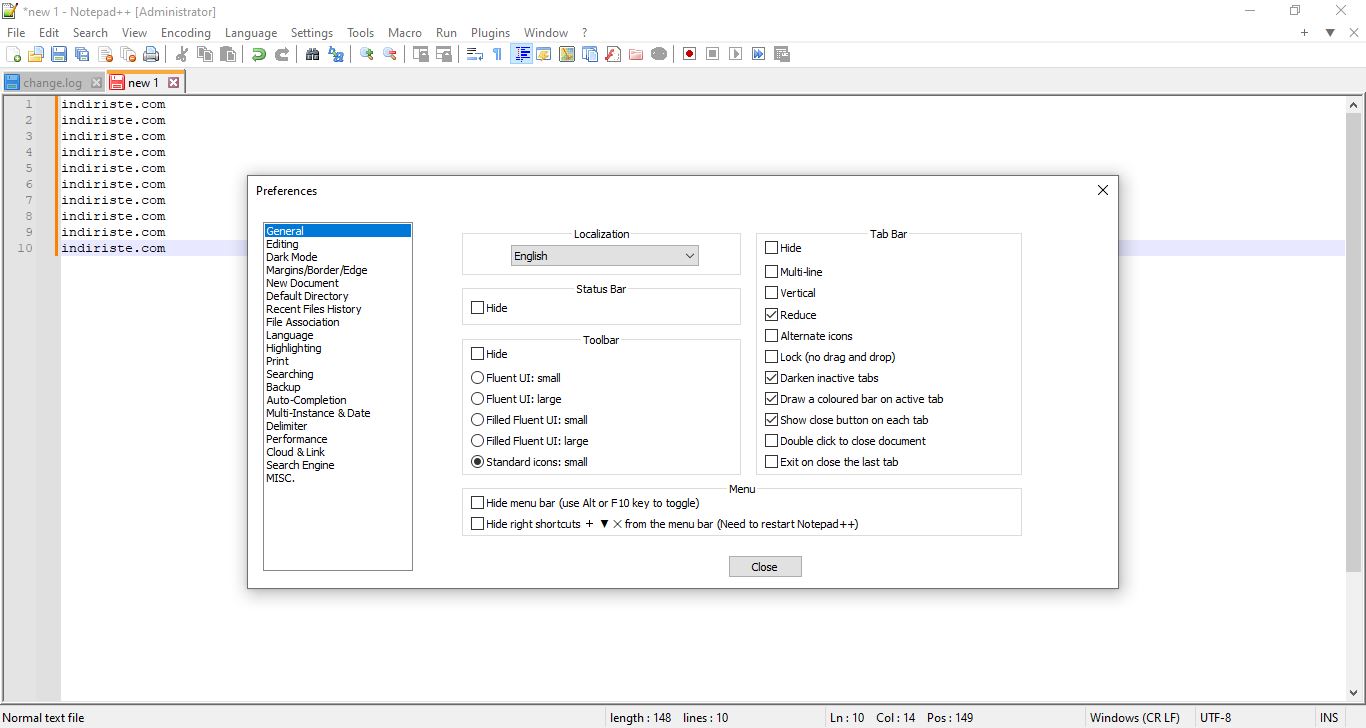1366x728 pixels.
Task: Click the + shortcut in menu bar
Action: pyautogui.click(x=1304, y=33)
